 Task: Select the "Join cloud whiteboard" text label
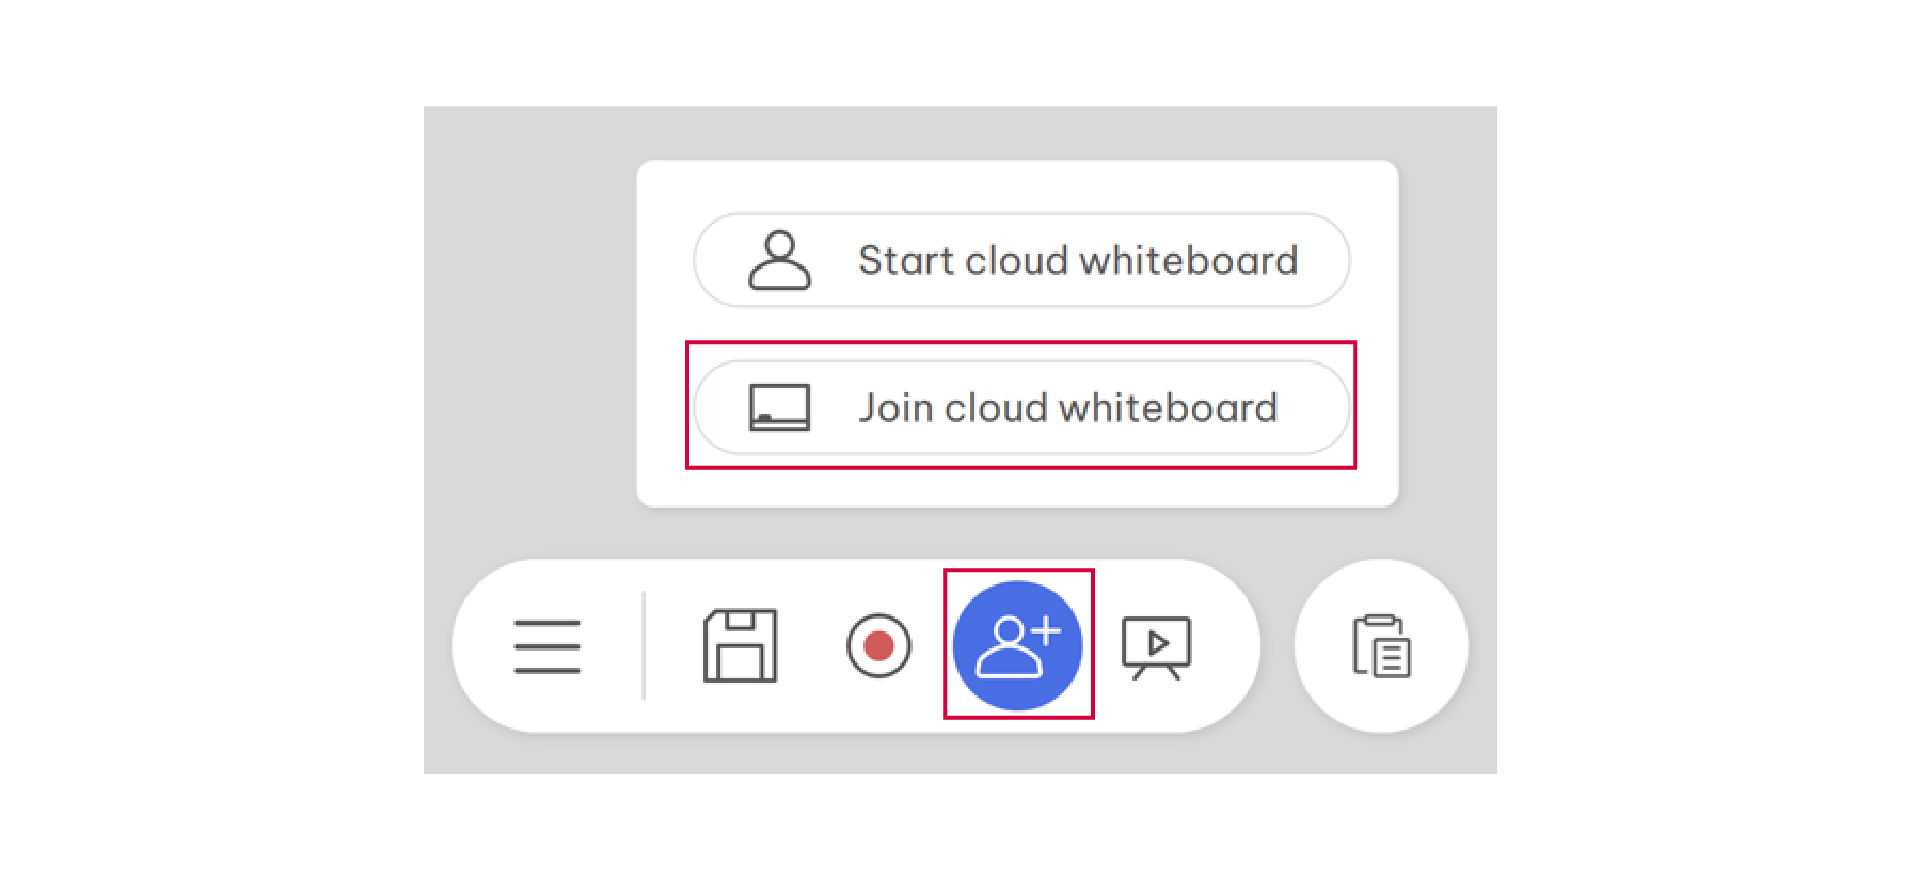pyautogui.click(x=1068, y=408)
